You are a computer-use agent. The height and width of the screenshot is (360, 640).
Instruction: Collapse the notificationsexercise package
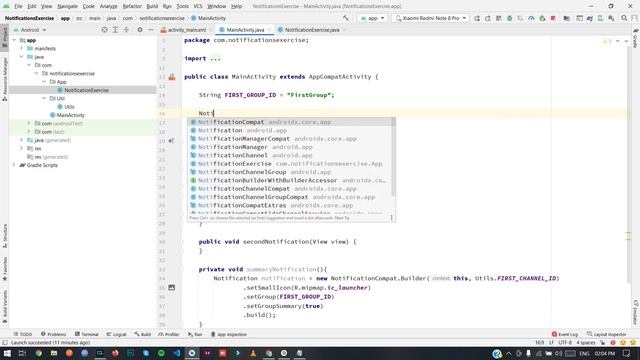(x=37, y=73)
